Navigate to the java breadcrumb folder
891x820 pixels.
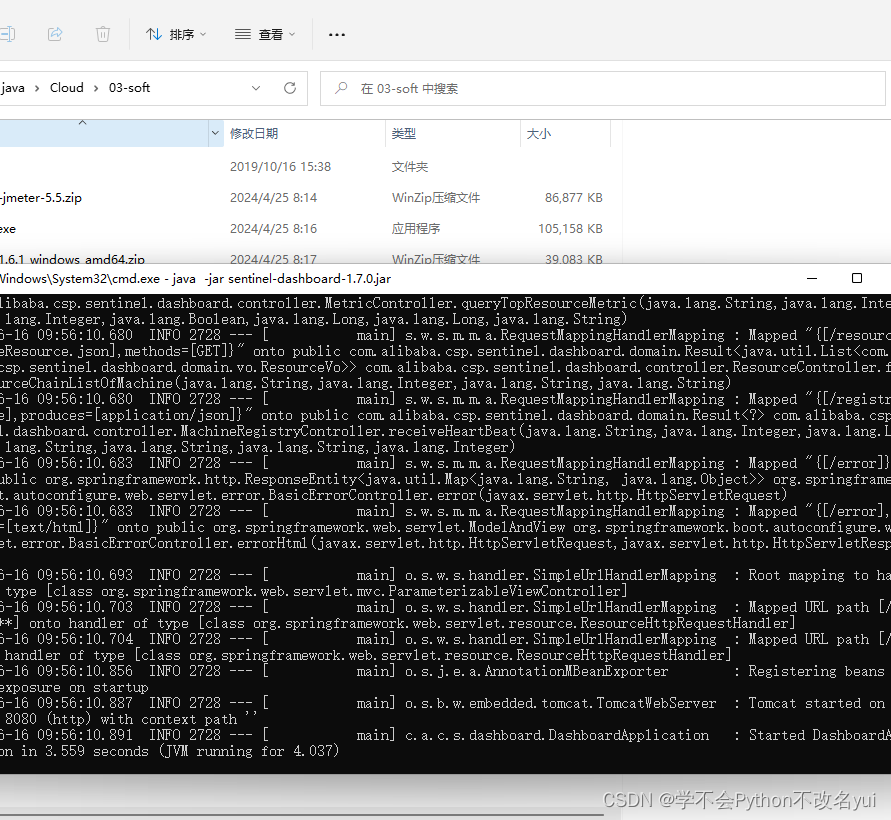(10, 87)
